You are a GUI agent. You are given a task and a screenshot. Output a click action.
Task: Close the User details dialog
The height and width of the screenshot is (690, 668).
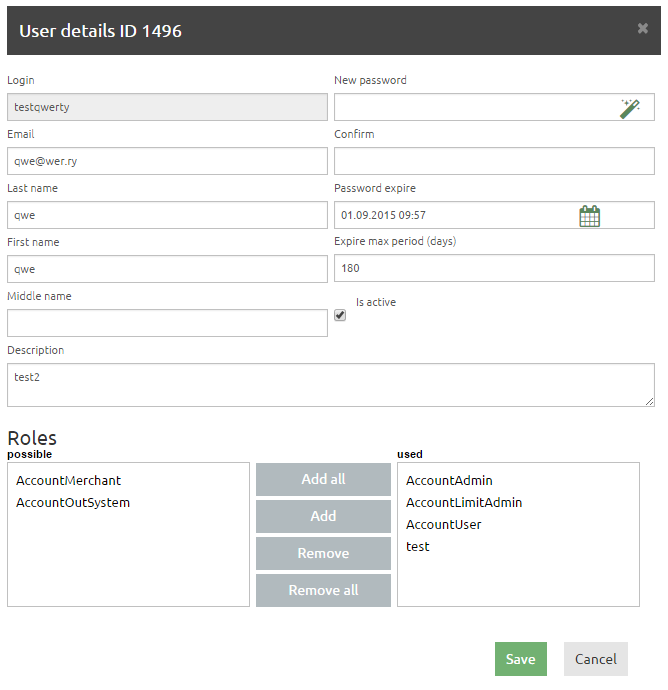click(x=643, y=29)
